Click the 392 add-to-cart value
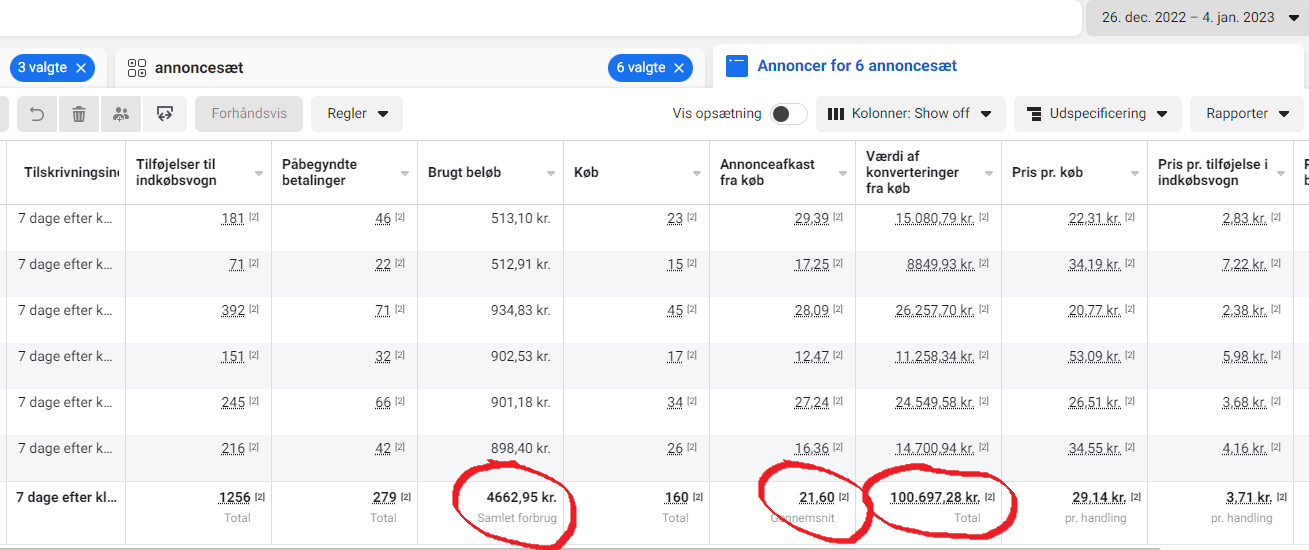1309x550 pixels. (x=233, y=310)
